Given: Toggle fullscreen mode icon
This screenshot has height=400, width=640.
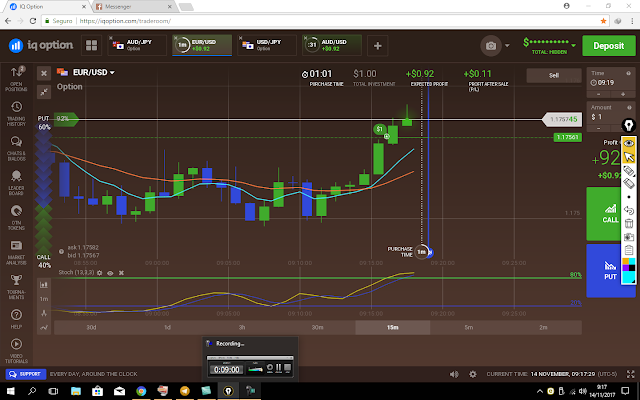Looking at the screenshot, I should (631, 374).
